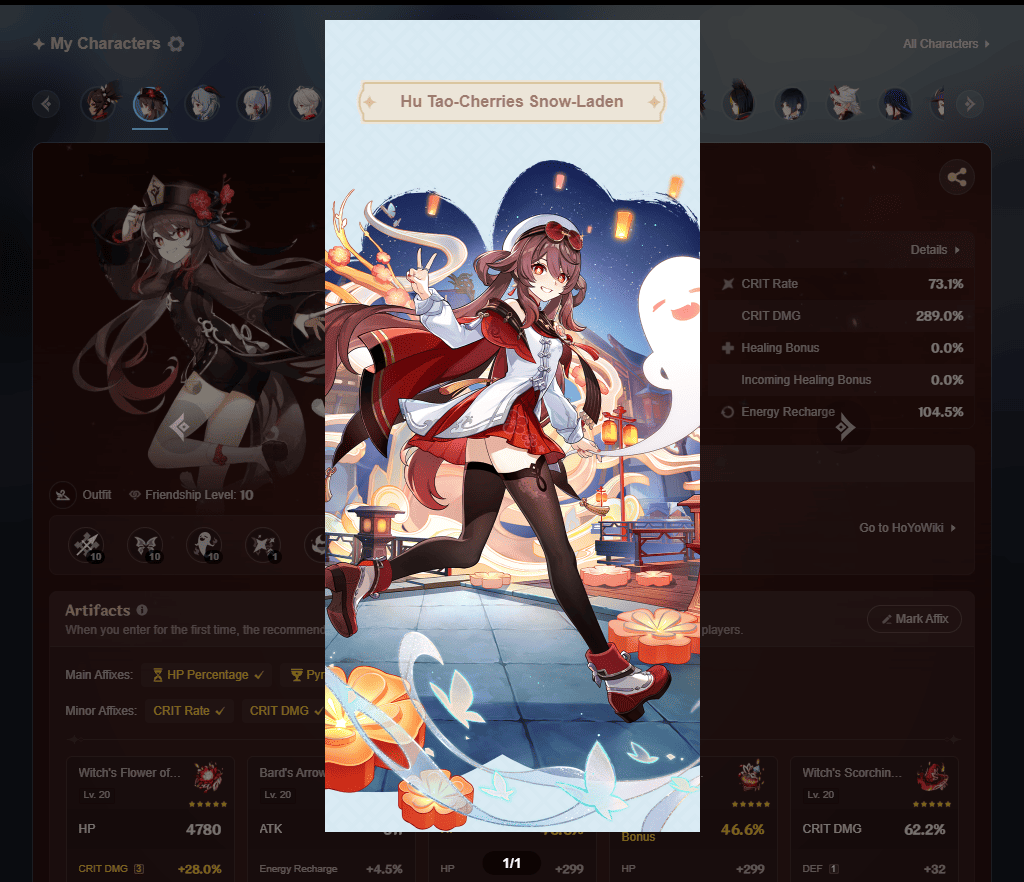Click the CRIT DMG +28.0% substat
The image size is (1024, 882).
tap(150, 869)
